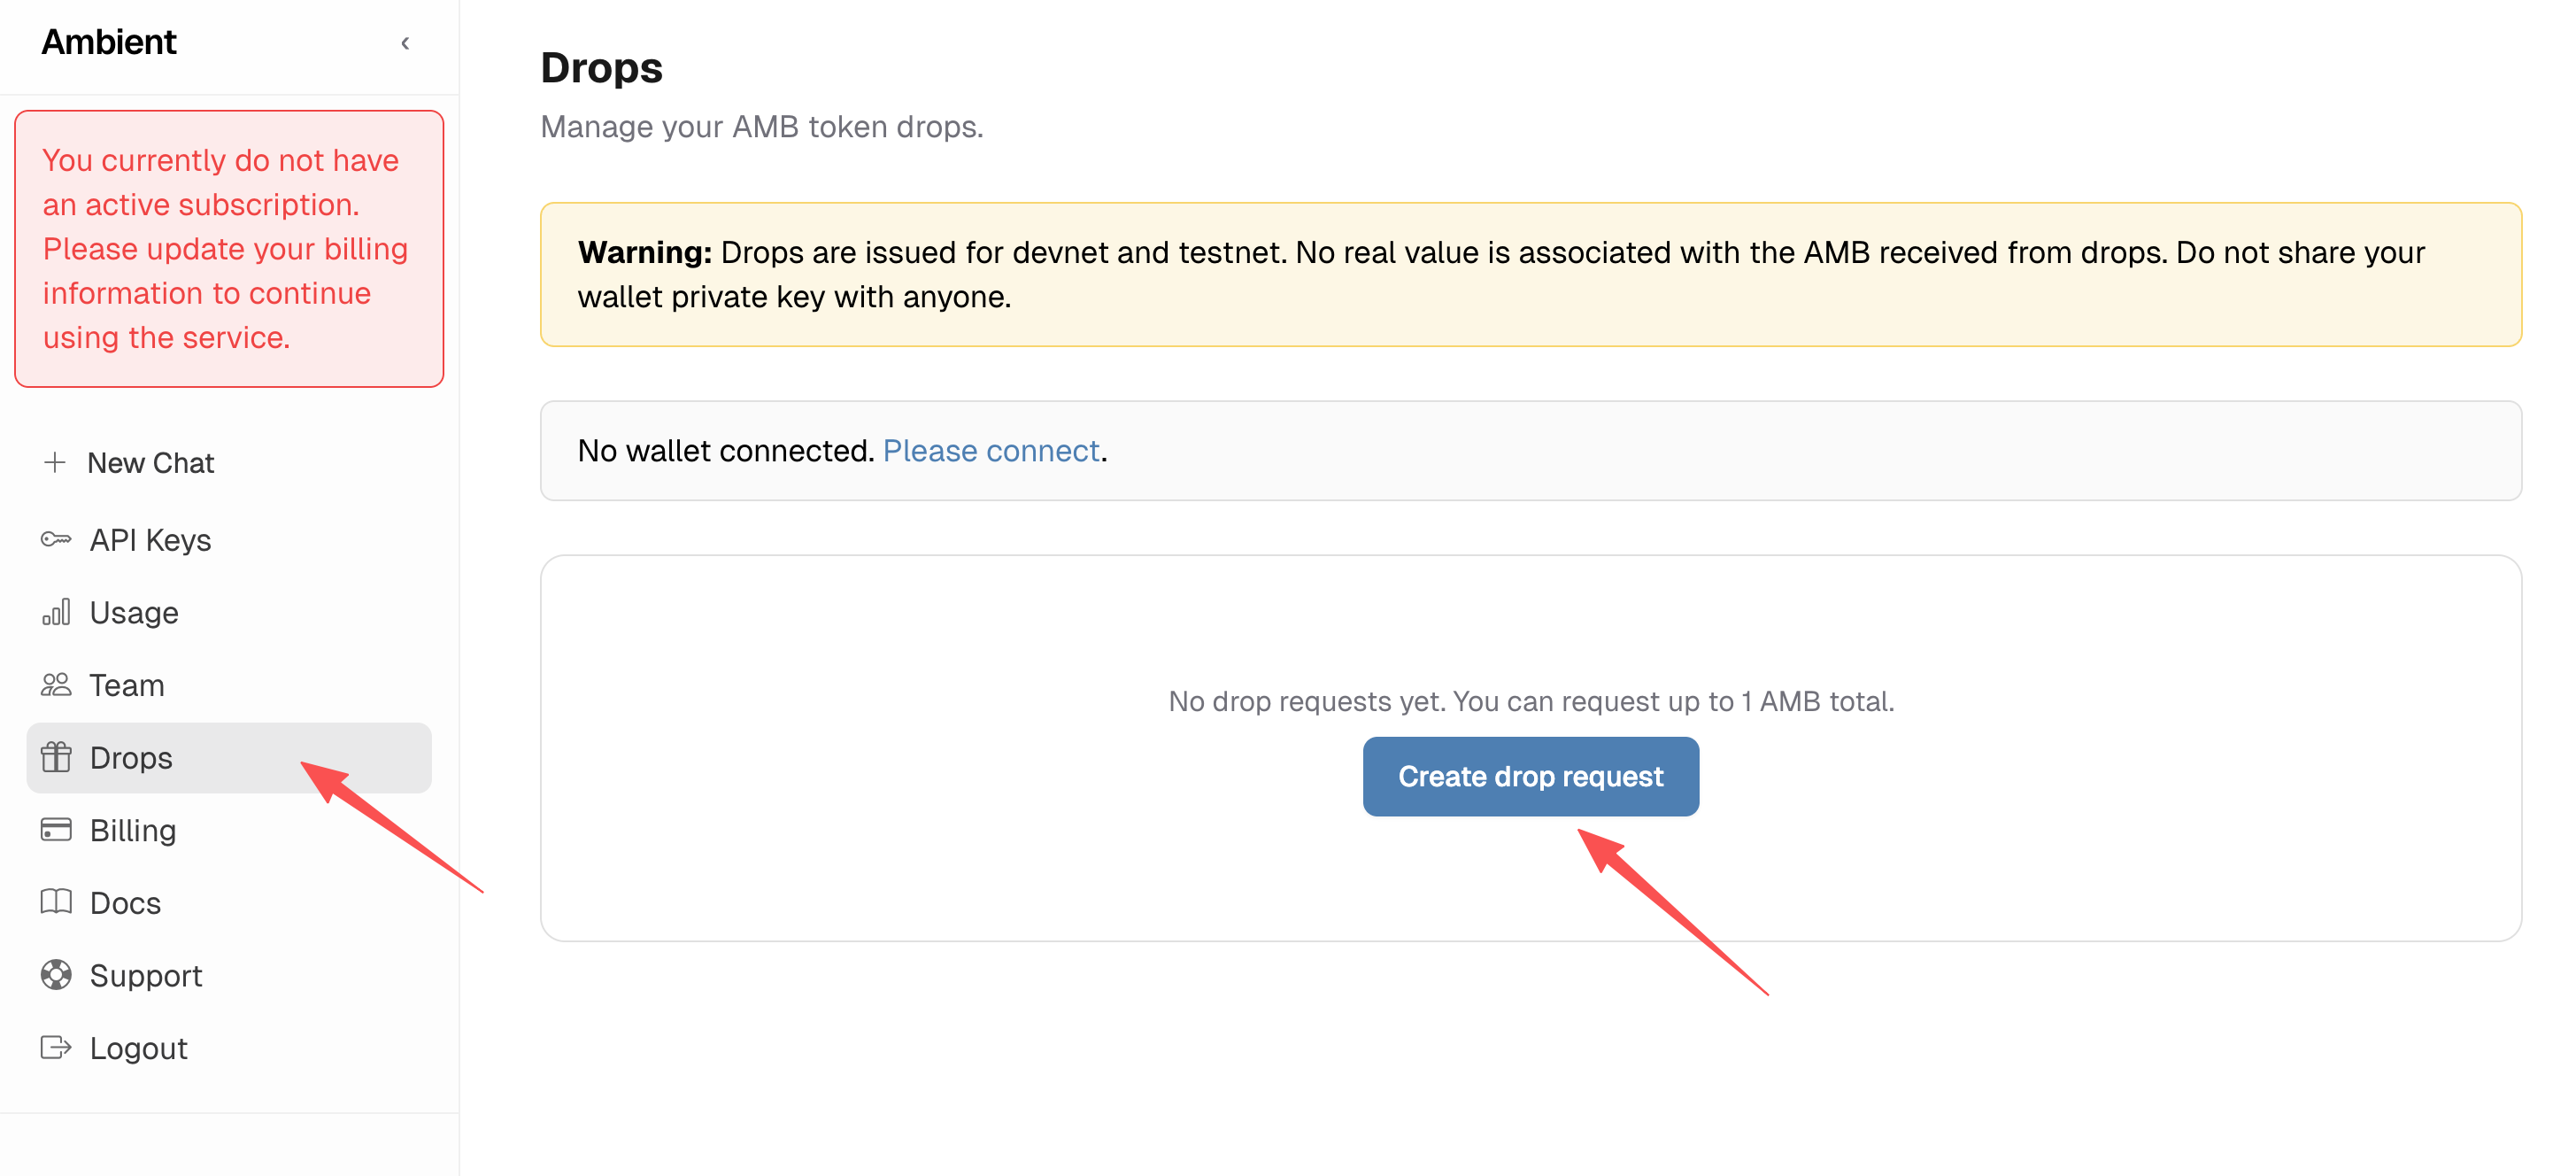Screen dimensions: 2576x1176
Task: Click the red subscription warning banner
Action: (229, 249)
